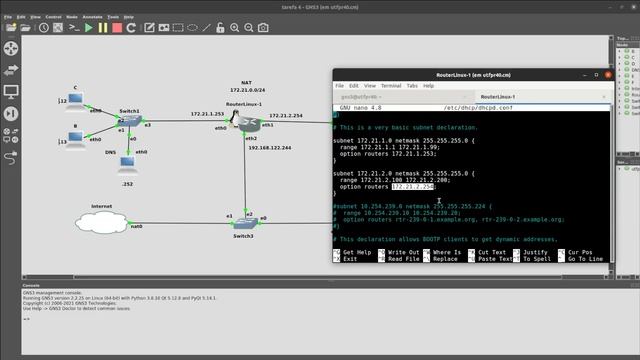Open the GNS3 View menu
Screen dimensions: 640x360
(x=36, y=17)
